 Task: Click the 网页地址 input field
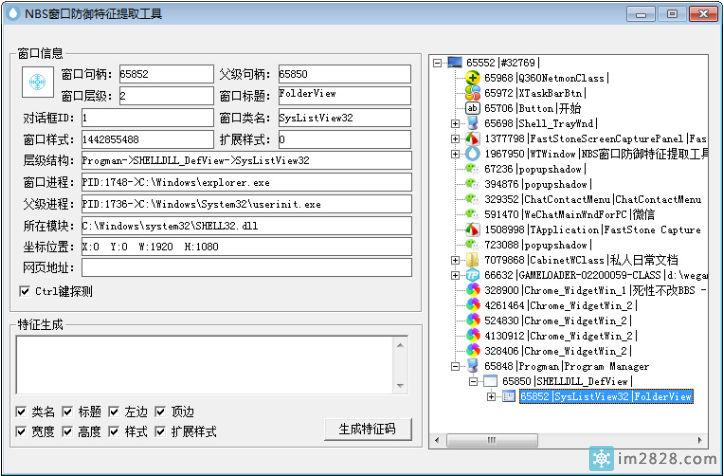245,267
